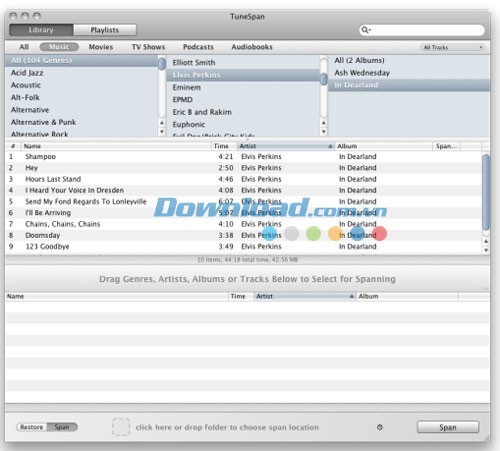Click the small gear icon beside Span button
Image resolution: width=500 pixels, height=451 pixels.
379,427
